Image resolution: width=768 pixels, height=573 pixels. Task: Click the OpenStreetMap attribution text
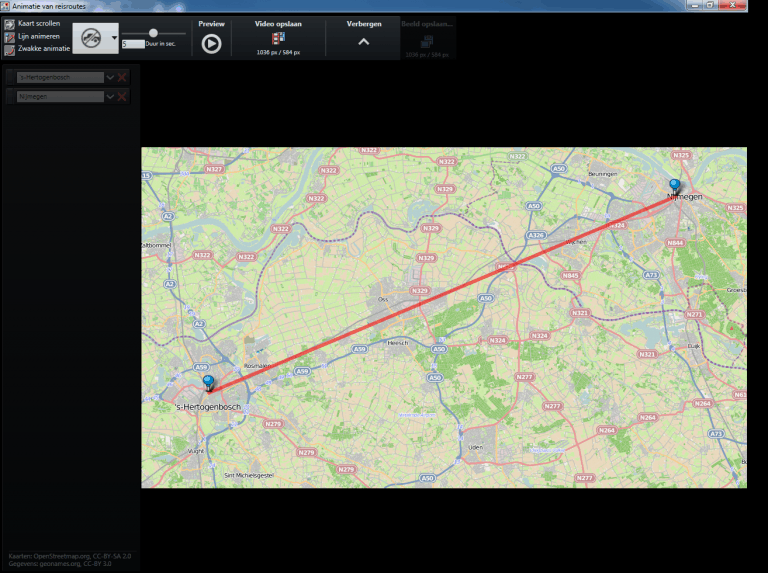(x=70, y=556)
